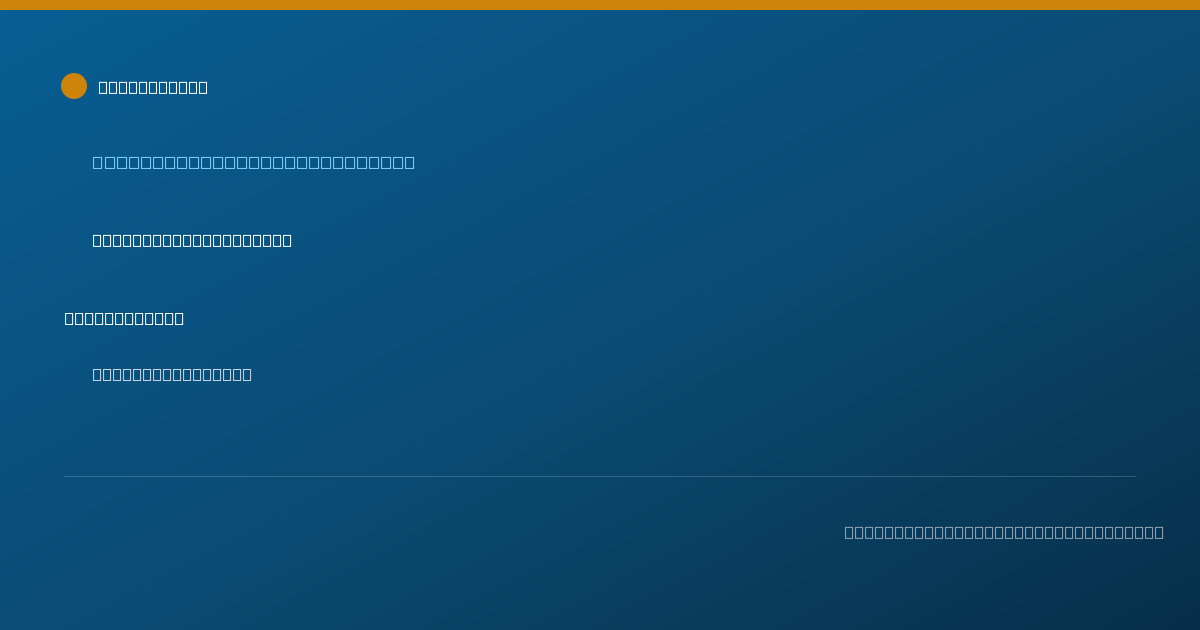Click the end of the title beside orange circle
1200x630 pixels.
(x=203, y=87)
